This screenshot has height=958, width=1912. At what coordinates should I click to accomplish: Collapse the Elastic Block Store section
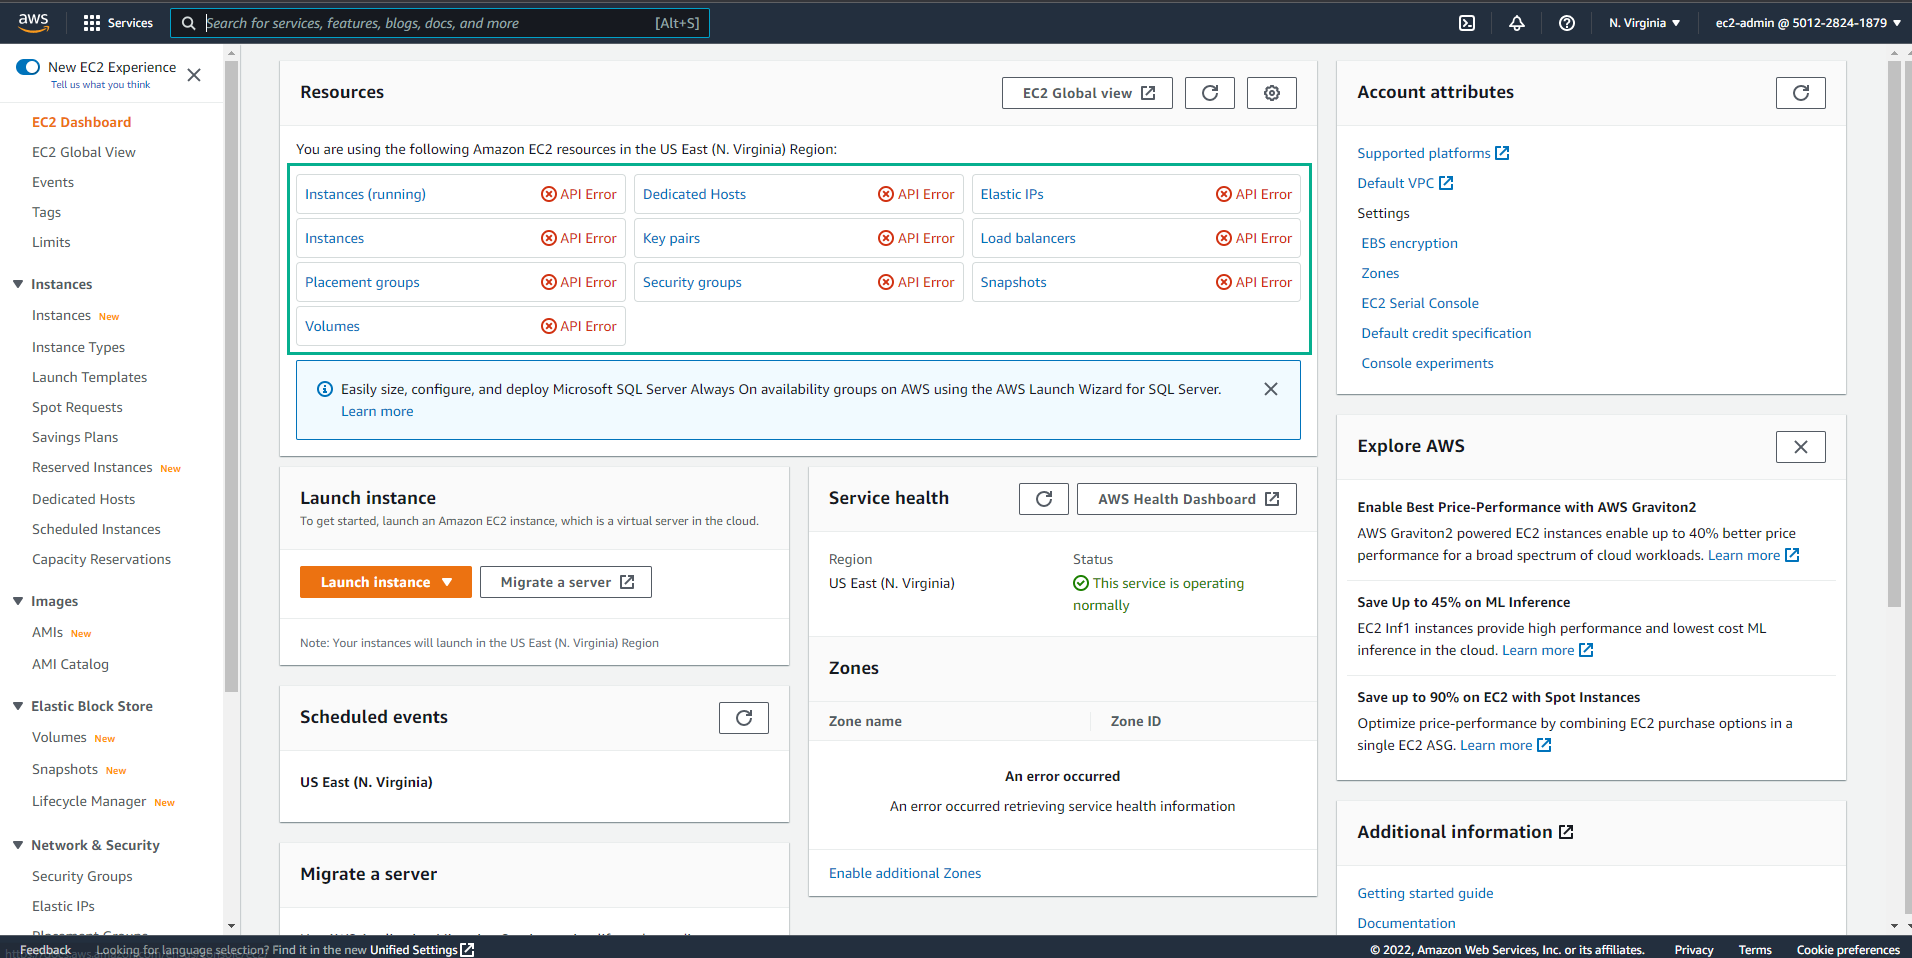point(18,706)
